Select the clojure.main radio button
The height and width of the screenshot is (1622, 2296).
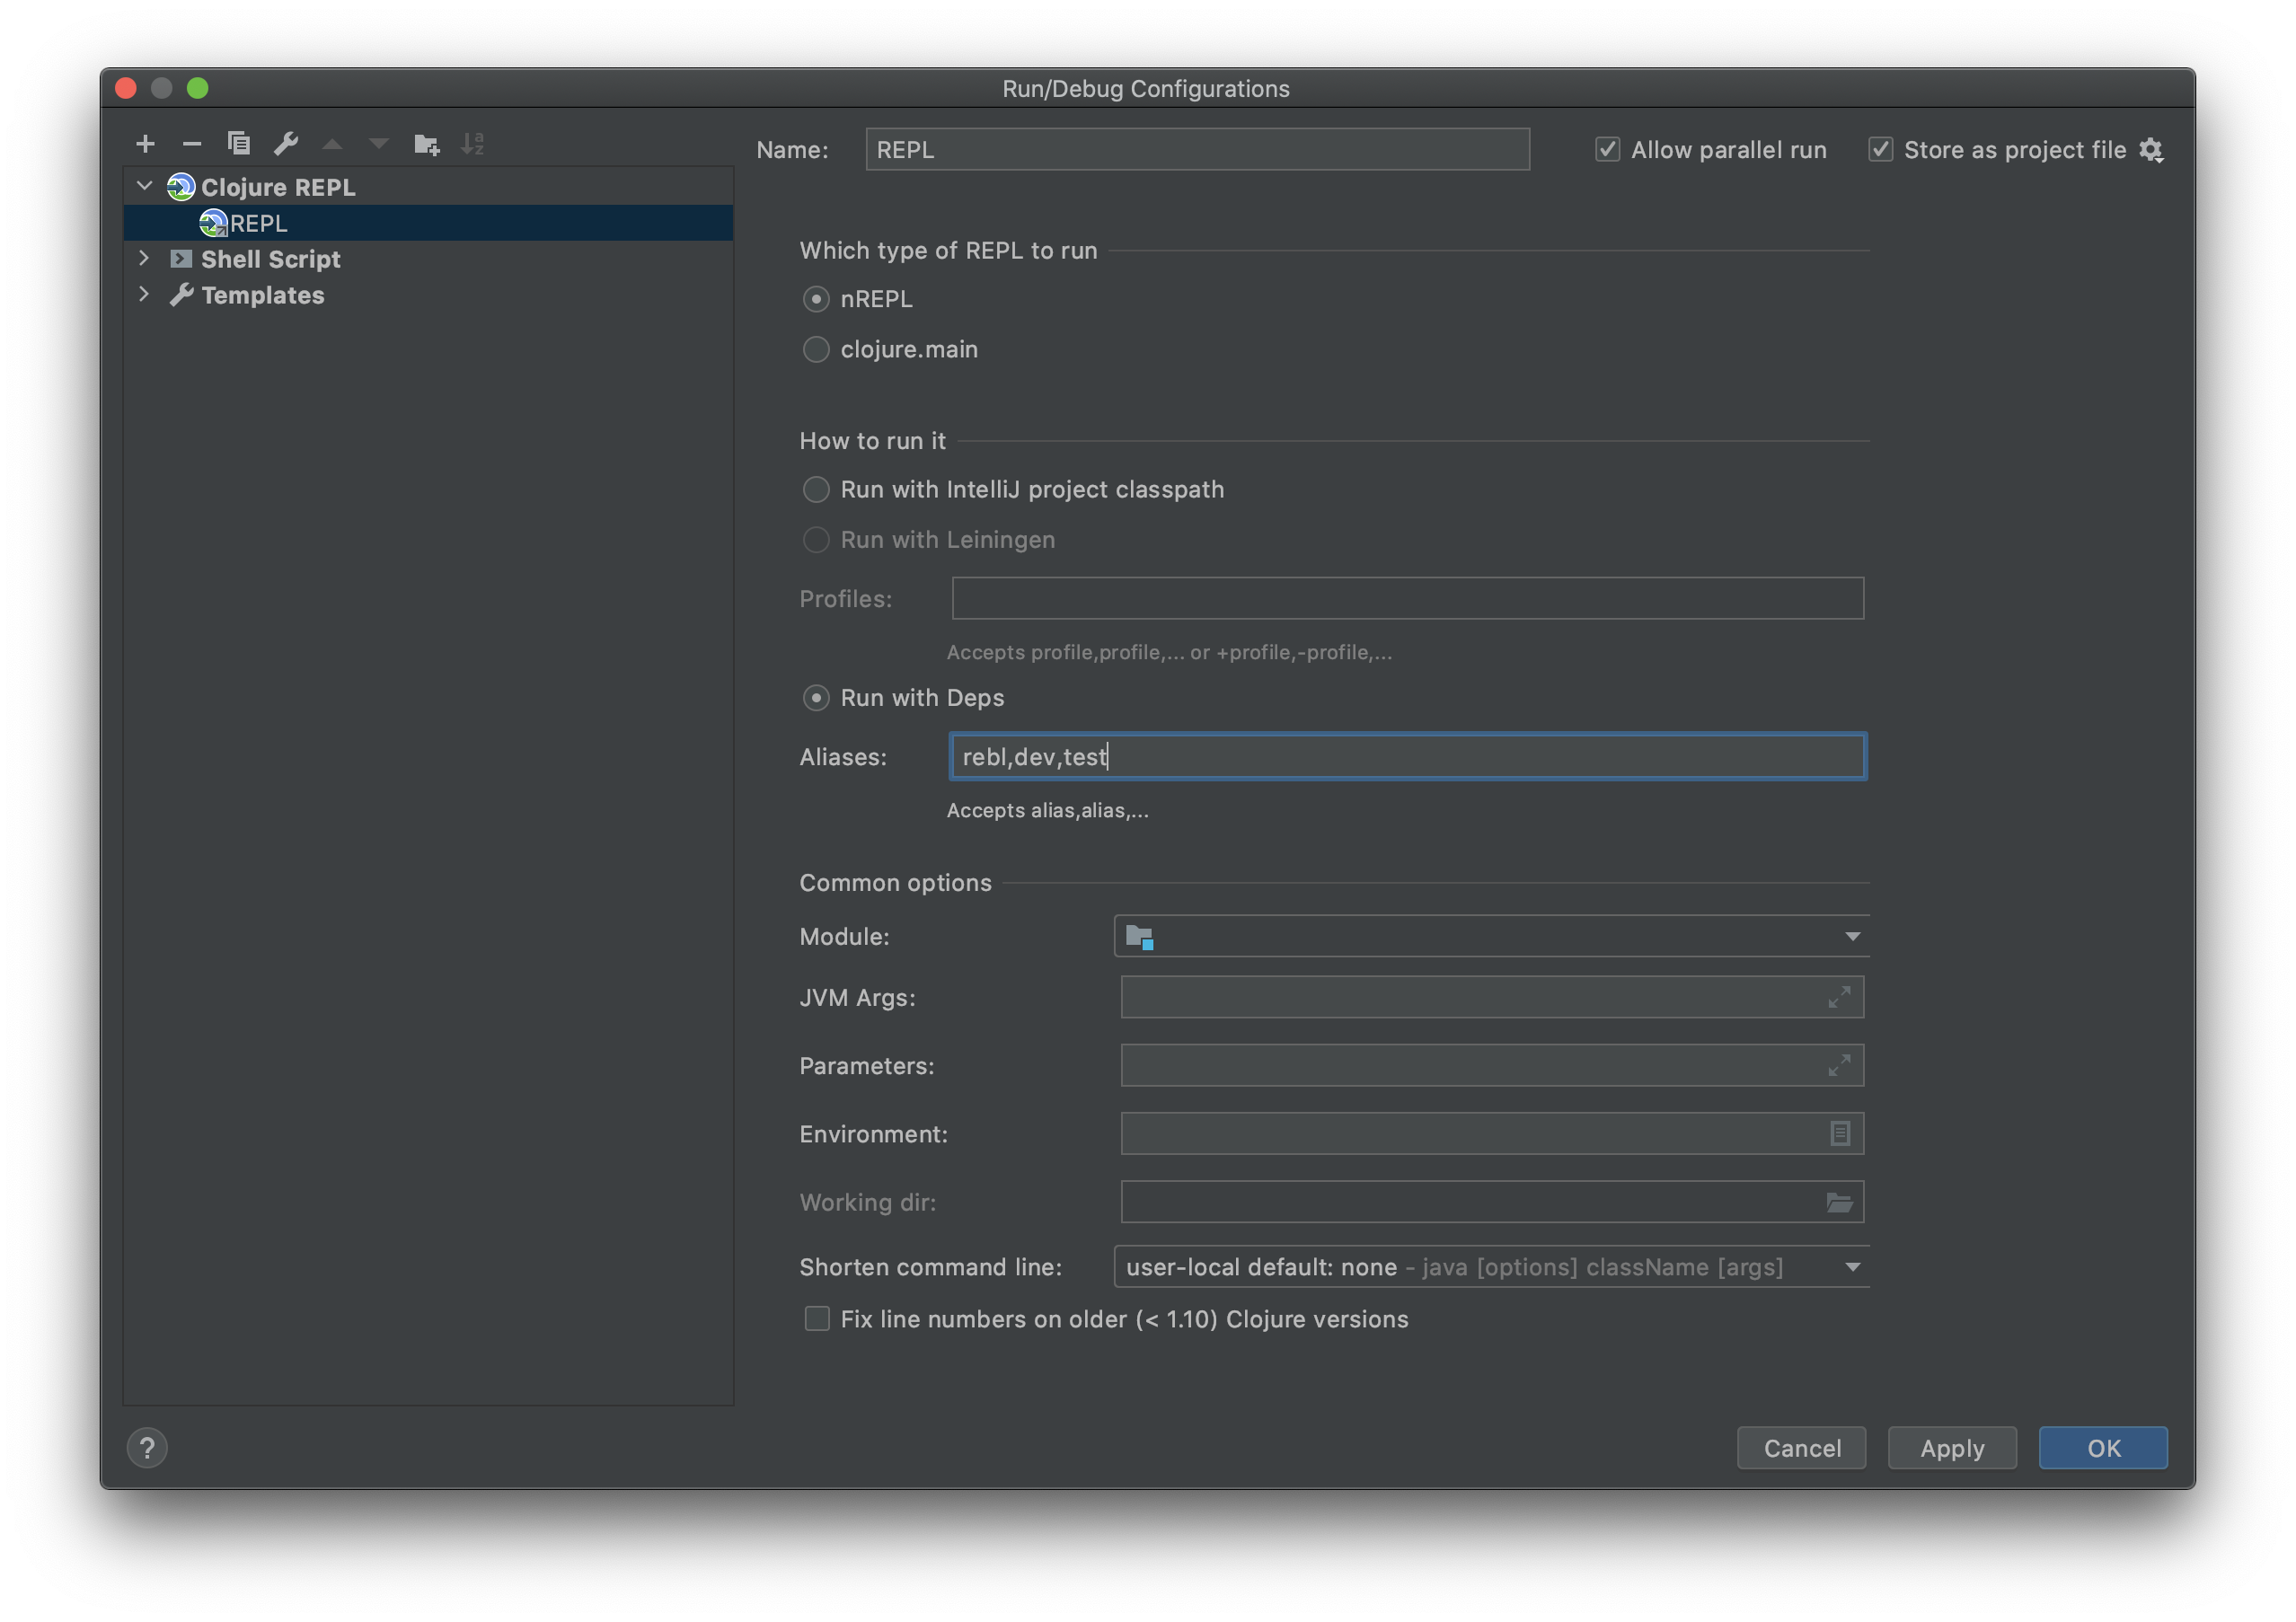[x=816, y=350]
